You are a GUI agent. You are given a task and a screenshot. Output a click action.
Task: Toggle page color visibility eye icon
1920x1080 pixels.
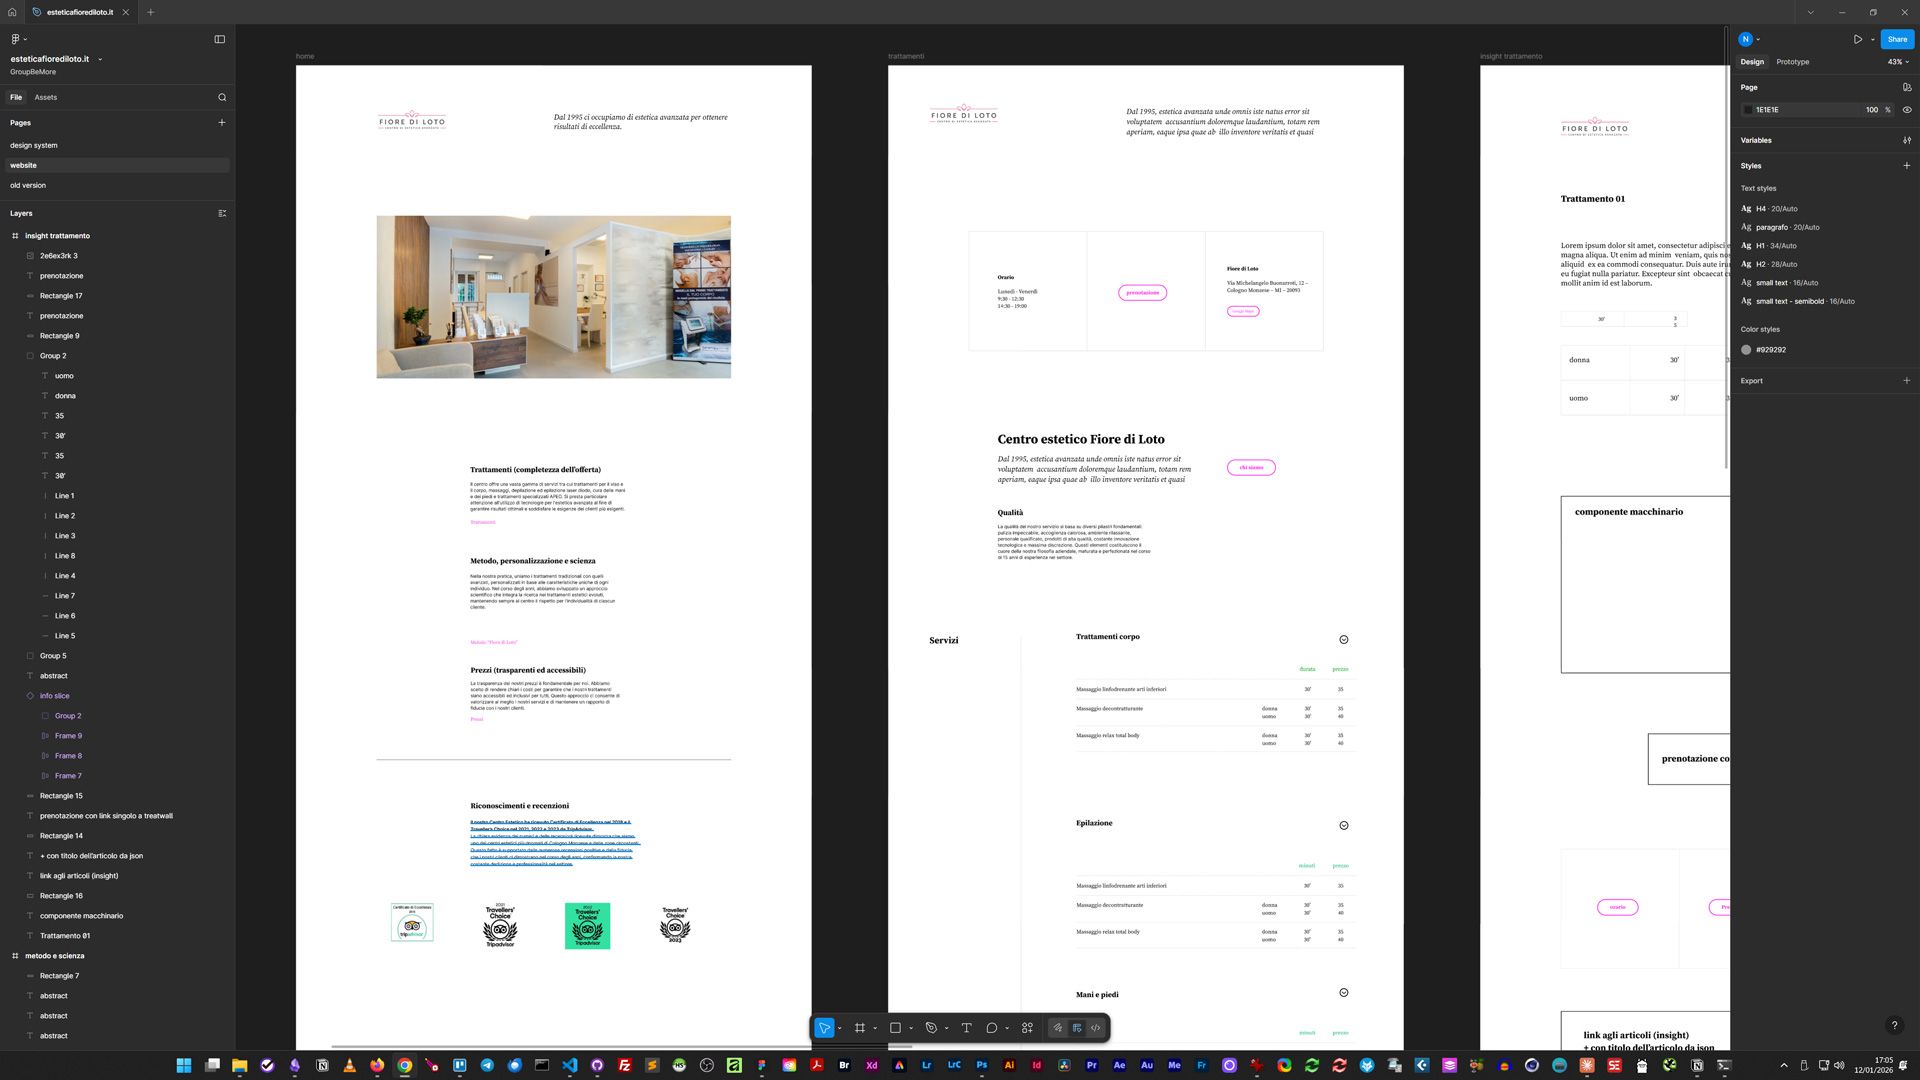click(x=1906, y=110)
